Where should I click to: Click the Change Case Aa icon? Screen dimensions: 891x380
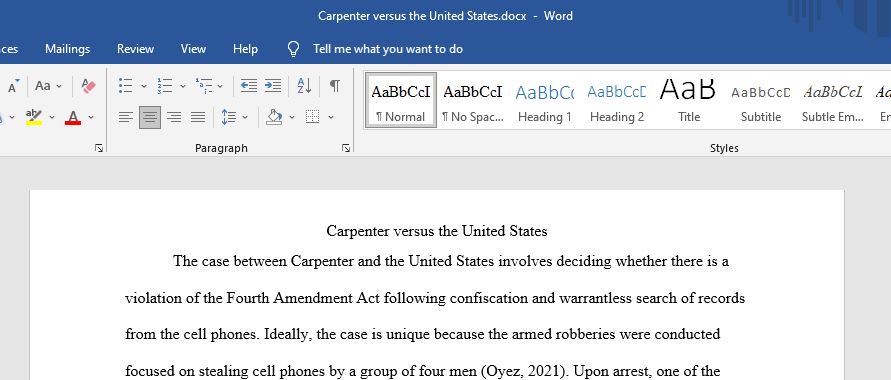point(43,86)
